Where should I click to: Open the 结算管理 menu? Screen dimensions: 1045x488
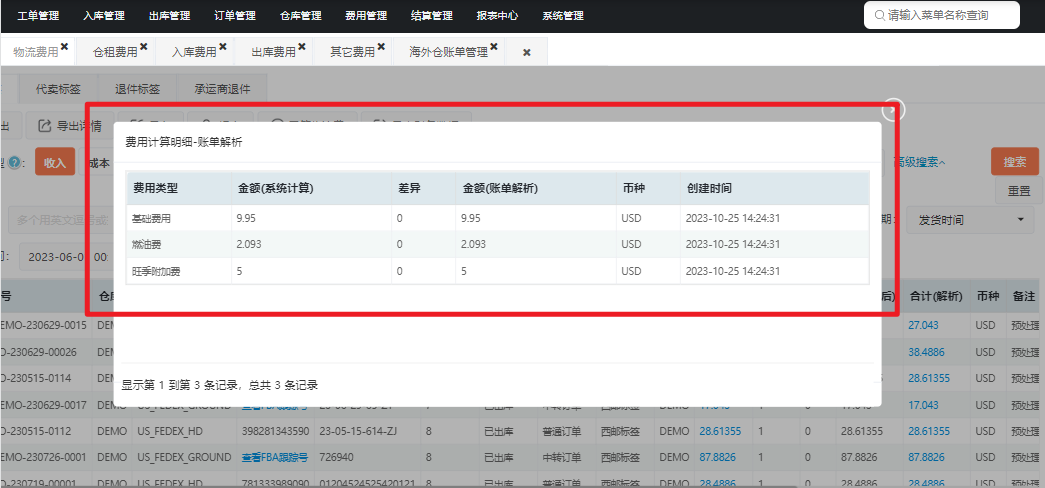pyautogui.click(x=432, y=16)
